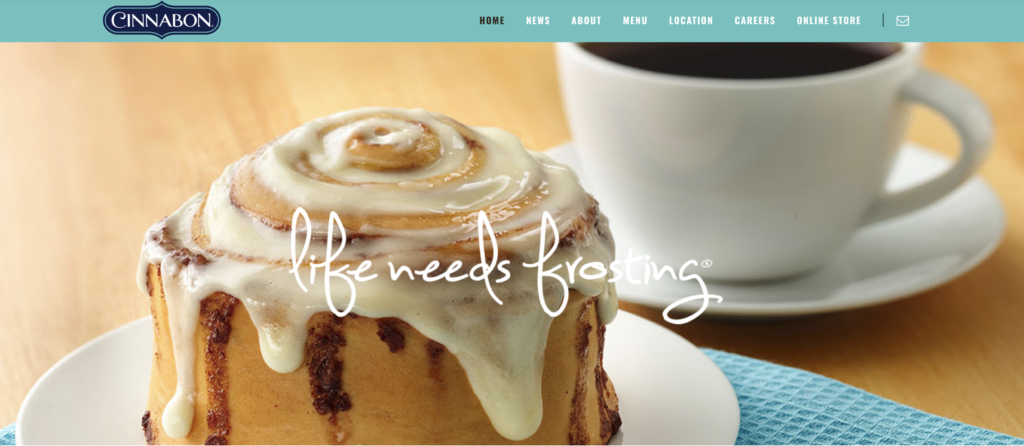Click the LOCATION nav link
The height and width of the screenshot is (446, 1024).
[691, 21]
